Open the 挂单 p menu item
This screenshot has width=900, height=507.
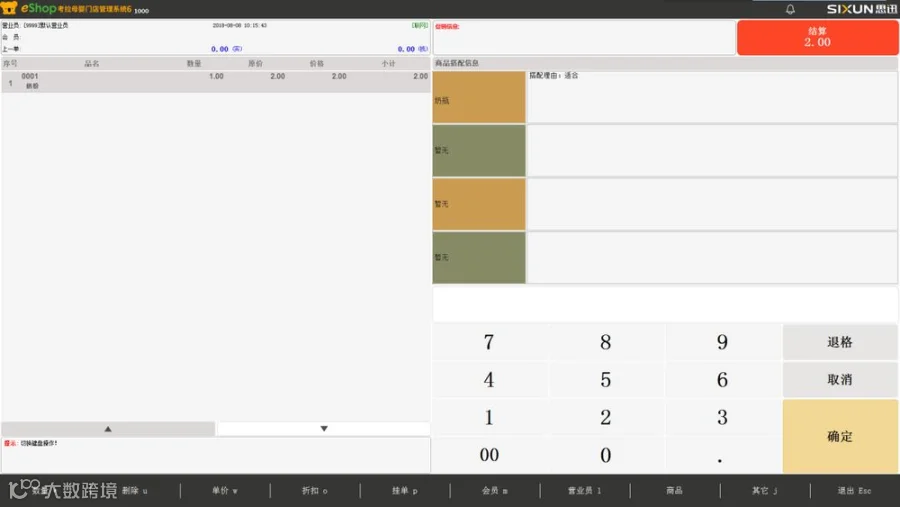[x=405, y=491]
